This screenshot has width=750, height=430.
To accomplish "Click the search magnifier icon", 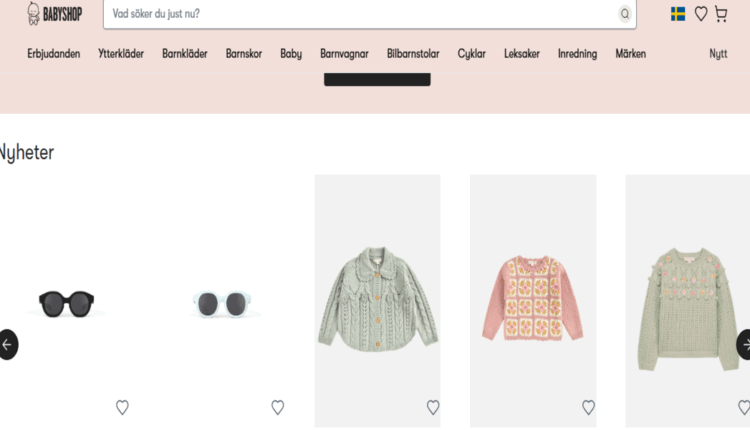I will pos(625,14).
